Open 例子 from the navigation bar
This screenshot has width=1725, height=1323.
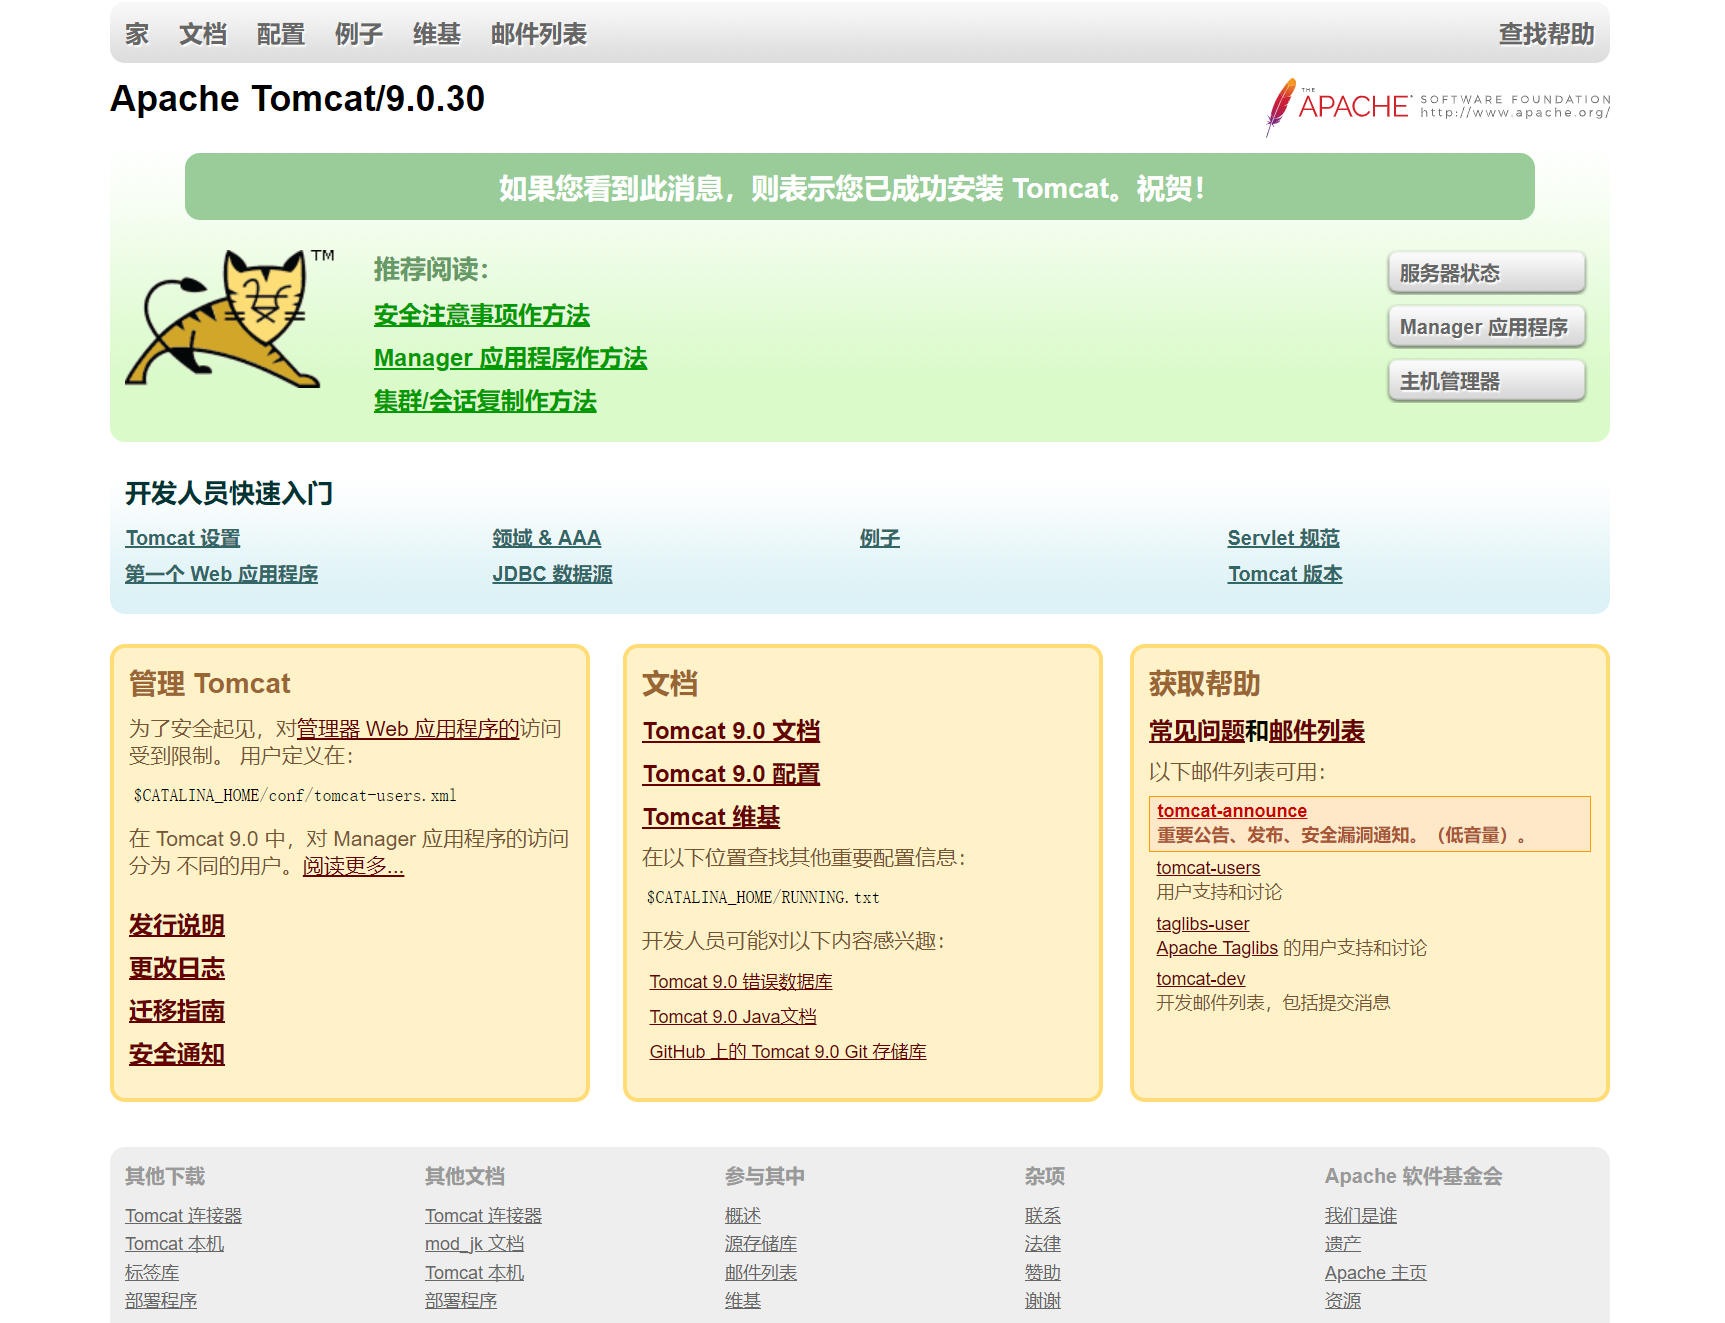point(357,33)
